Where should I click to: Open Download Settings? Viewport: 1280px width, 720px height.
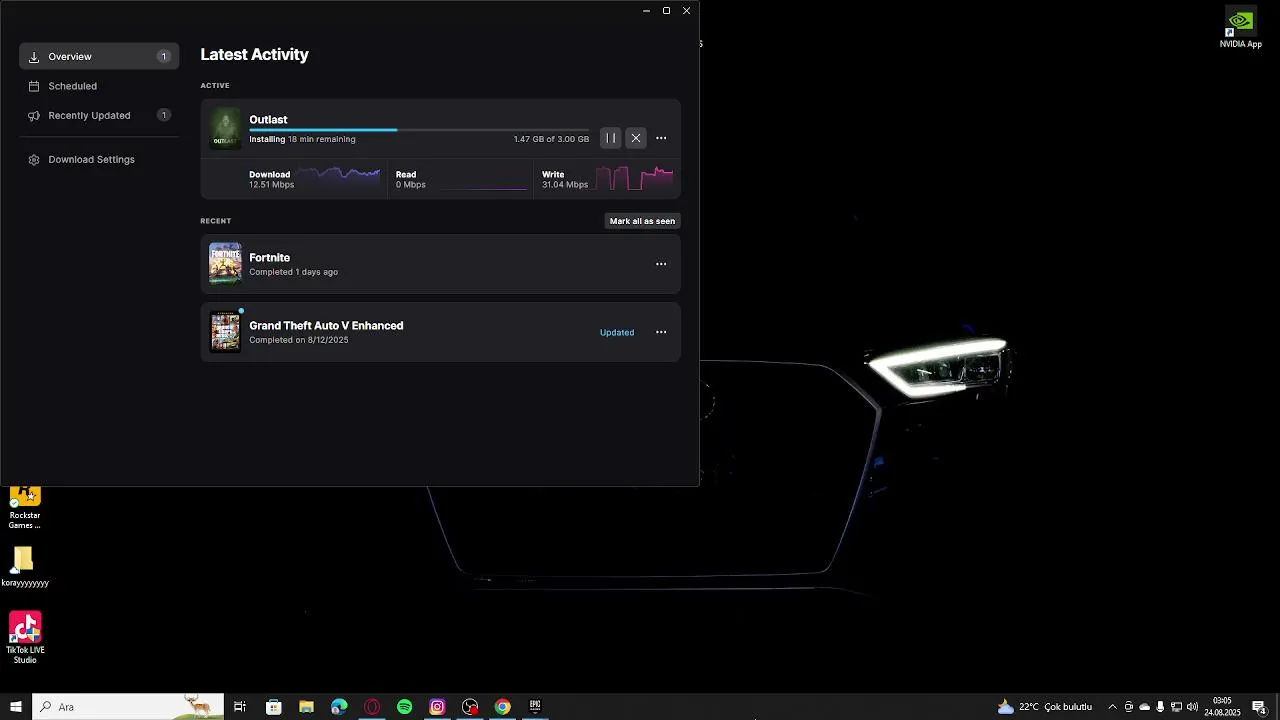[x=99, y=159]
